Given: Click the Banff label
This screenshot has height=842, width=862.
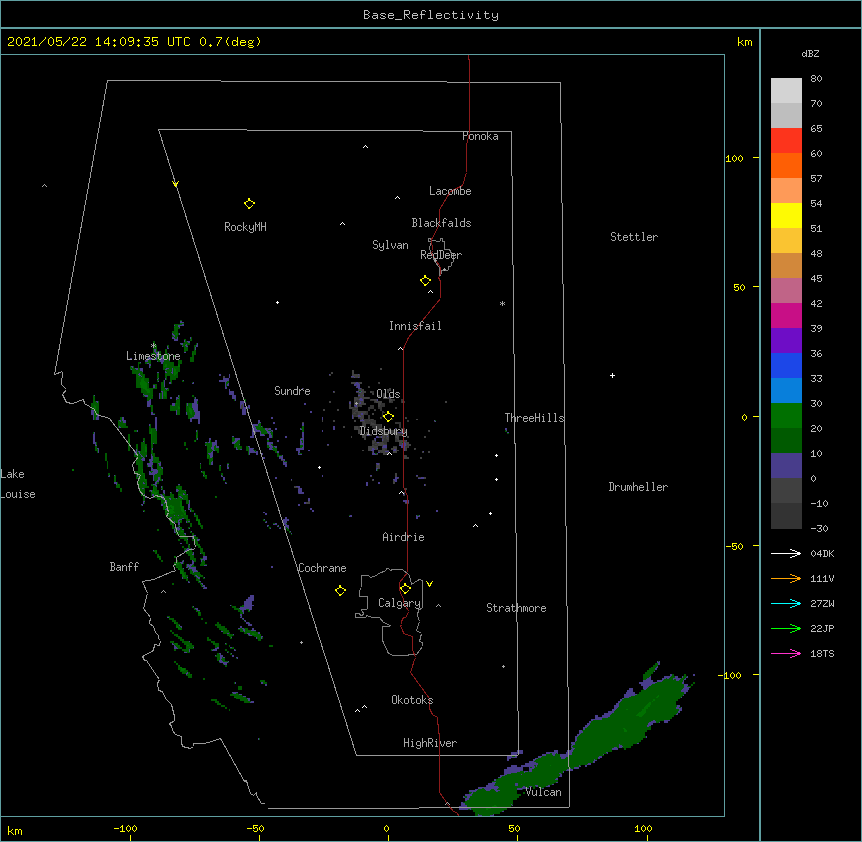Looking at the screenshot, I should click(124, 567).
